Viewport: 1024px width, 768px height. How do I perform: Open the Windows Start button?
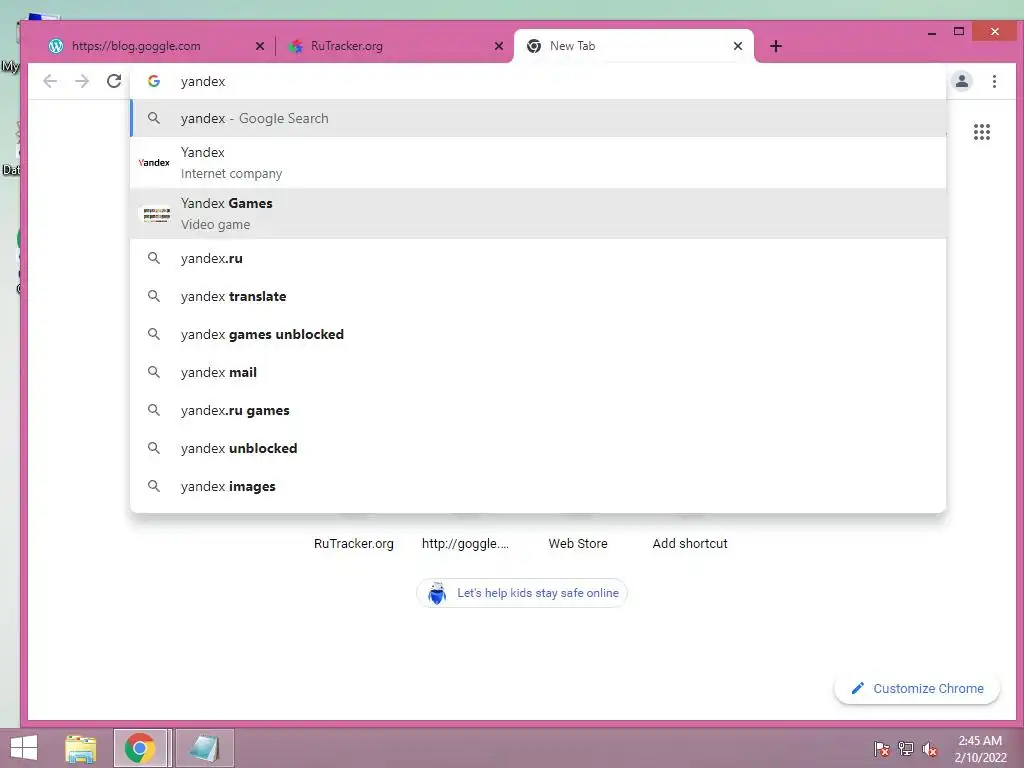(24, 748)
